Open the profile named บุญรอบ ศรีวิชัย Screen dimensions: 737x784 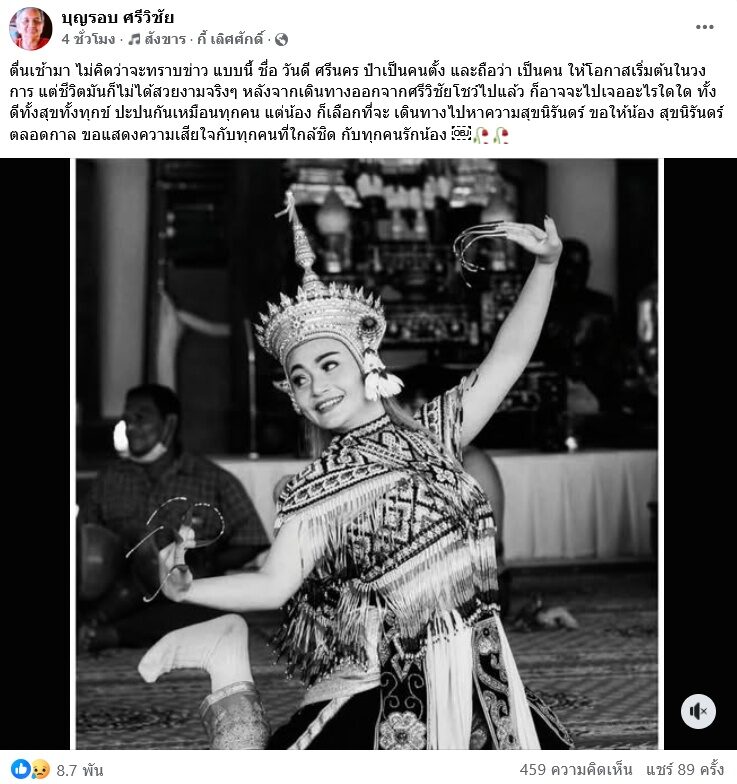[118, 18]
